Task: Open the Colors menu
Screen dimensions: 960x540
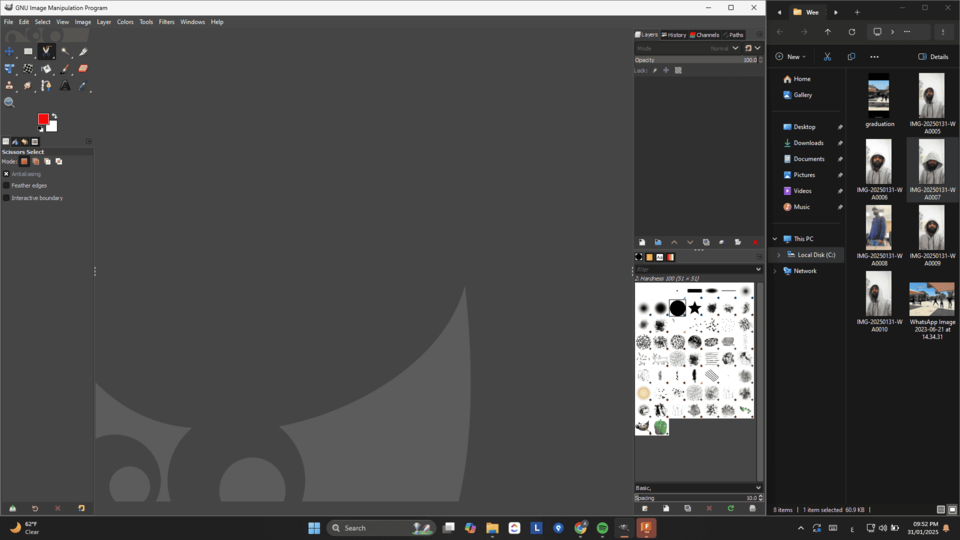Action: (125, 22)
